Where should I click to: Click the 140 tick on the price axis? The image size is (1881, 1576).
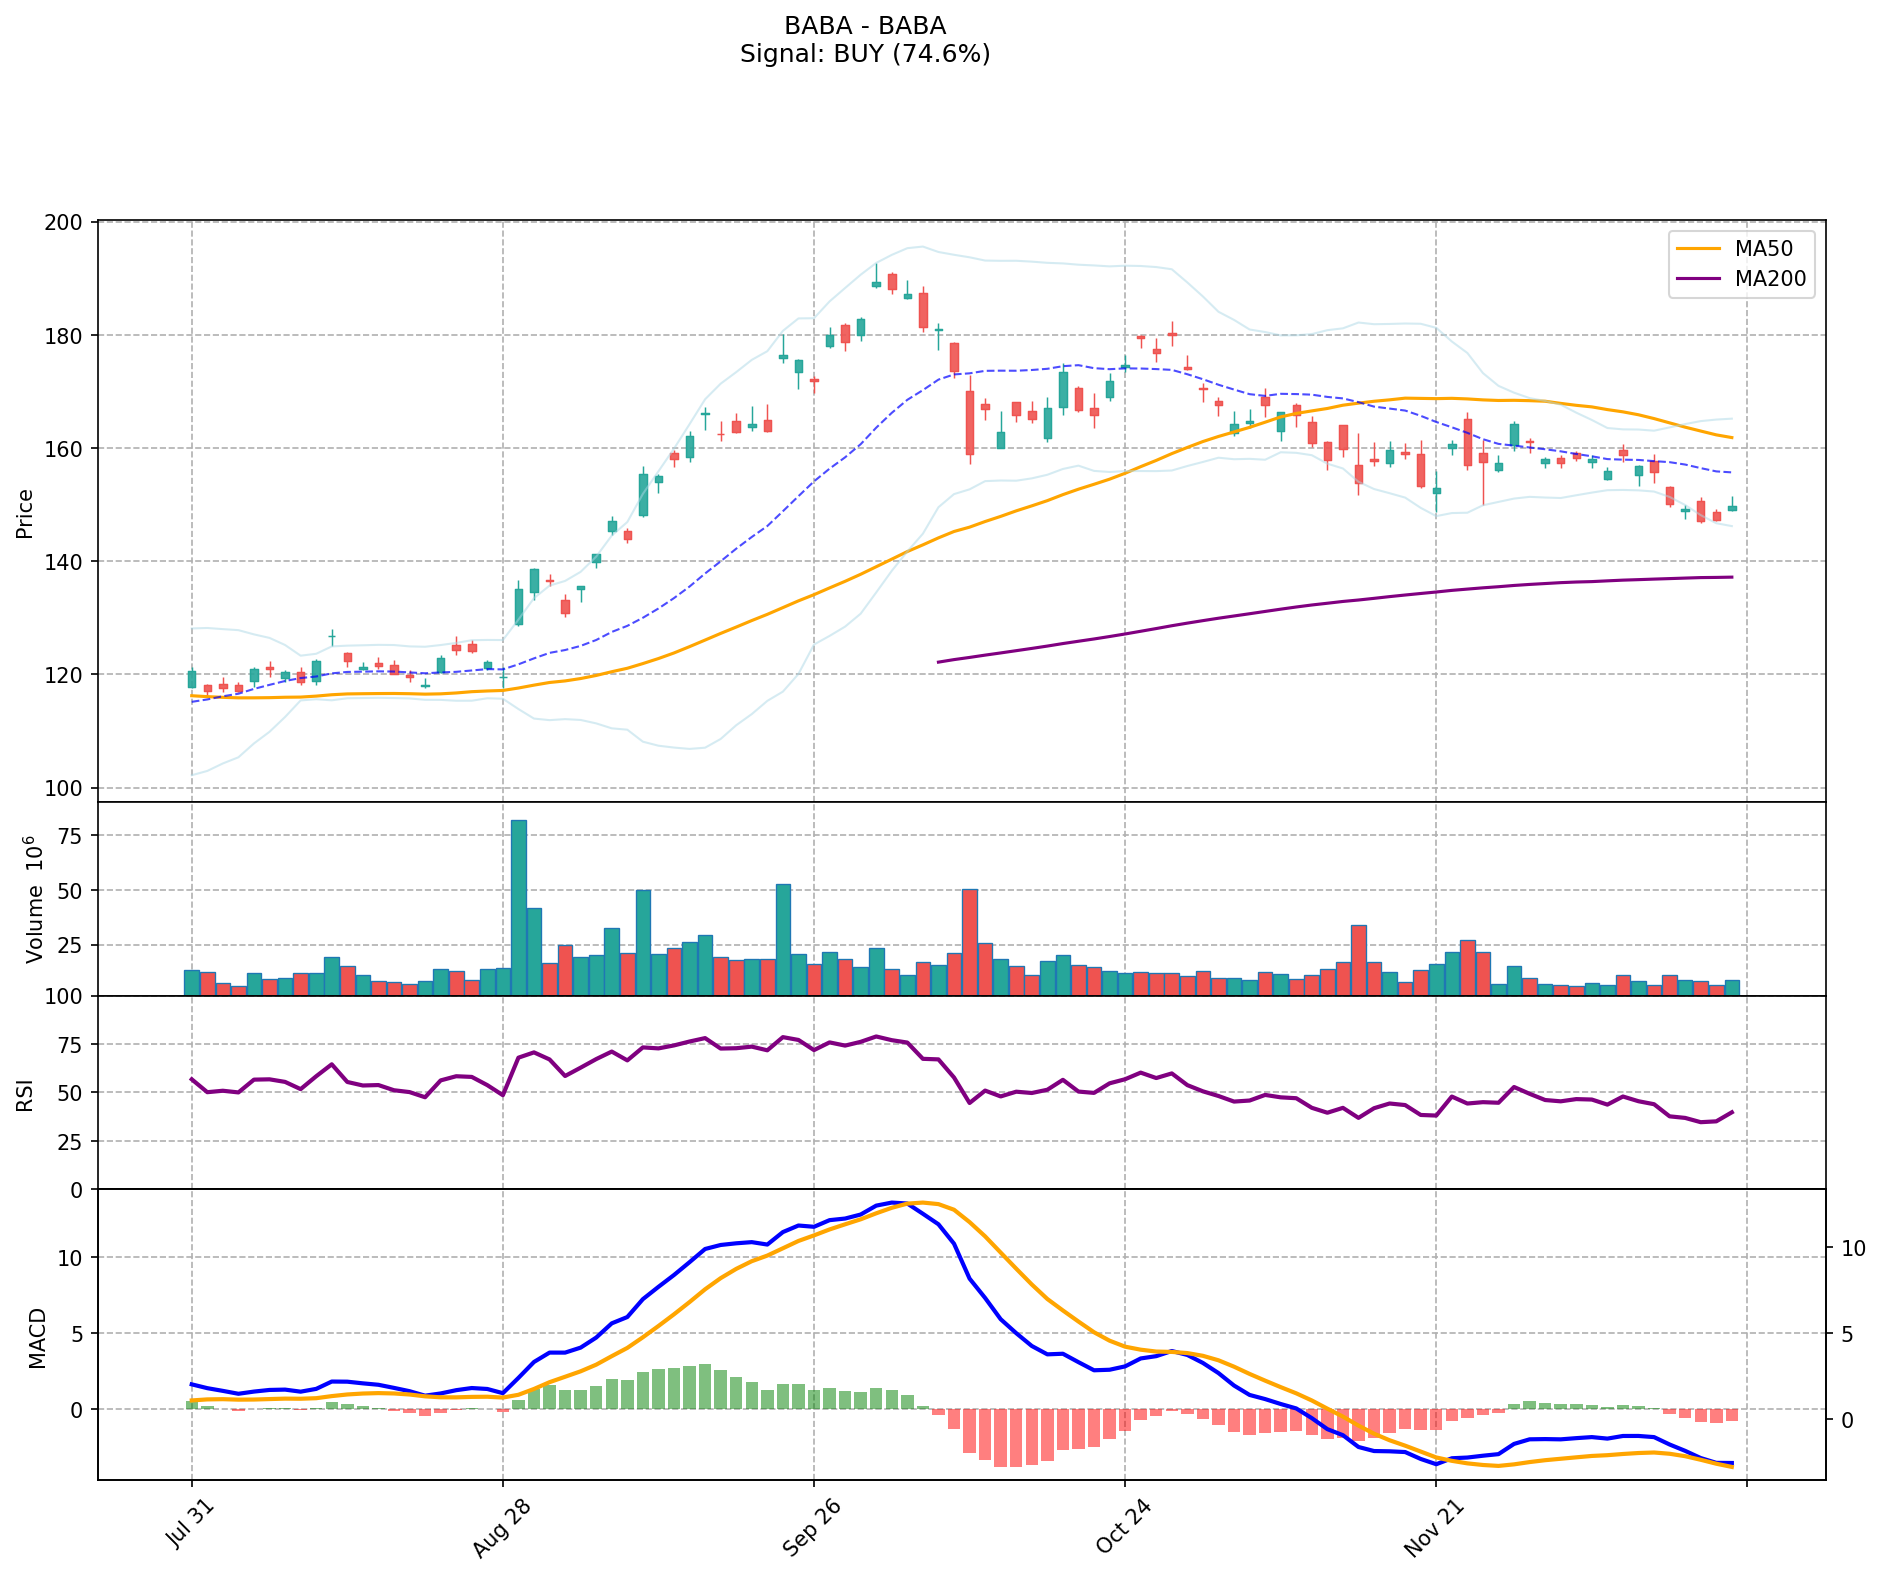point(69,562)
